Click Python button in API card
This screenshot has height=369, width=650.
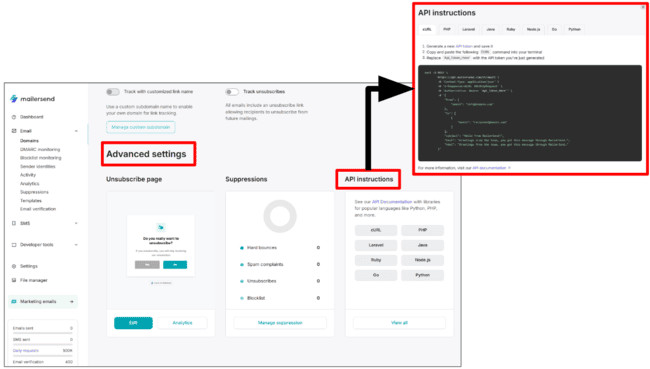pos(422,275)
